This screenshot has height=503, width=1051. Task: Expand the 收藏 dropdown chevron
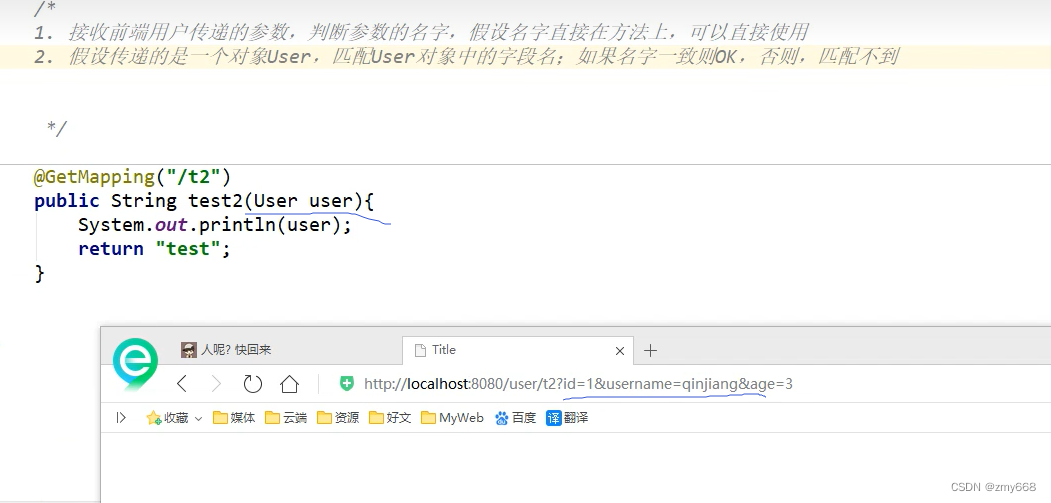click(x=198, y=418)
